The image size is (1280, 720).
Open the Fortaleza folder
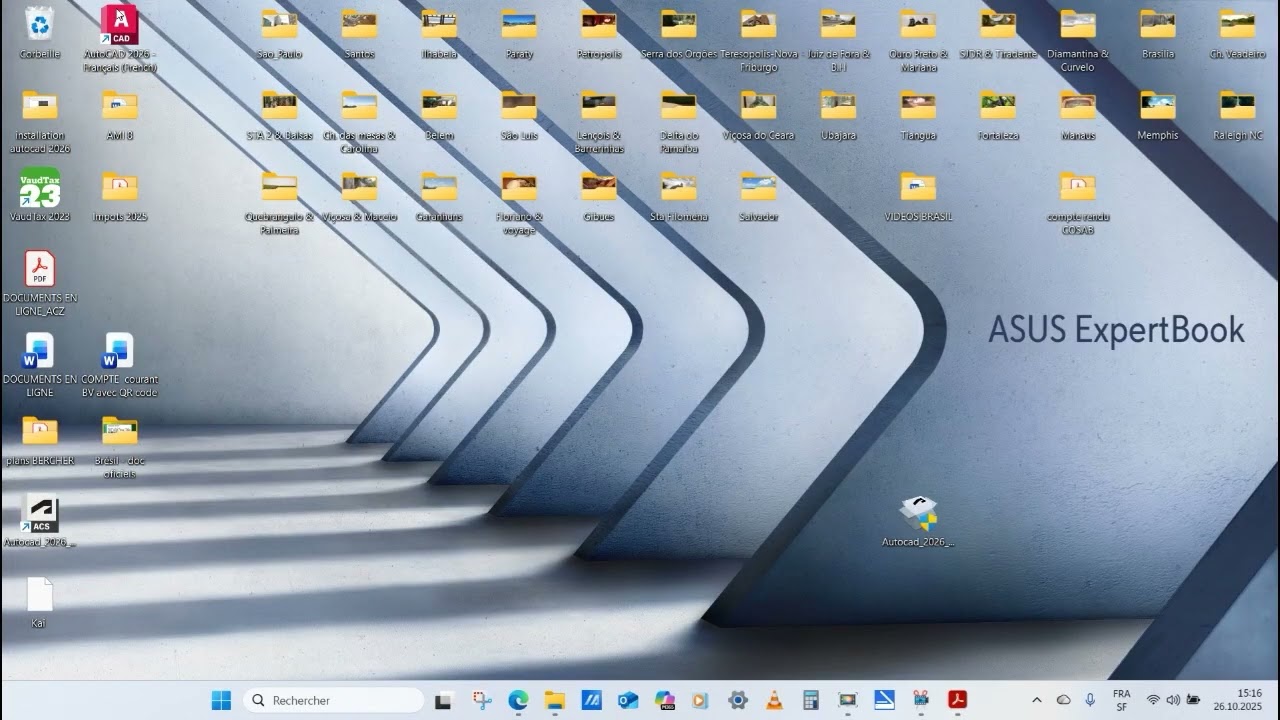998,114
